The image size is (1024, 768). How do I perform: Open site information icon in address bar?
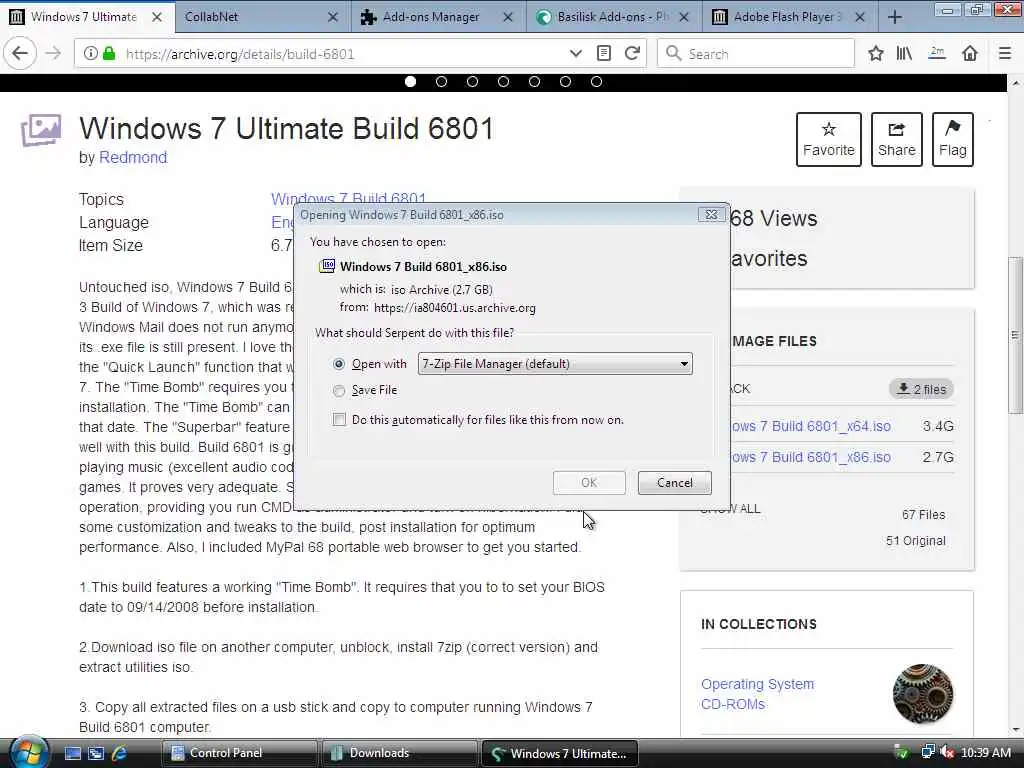(91, 54)
